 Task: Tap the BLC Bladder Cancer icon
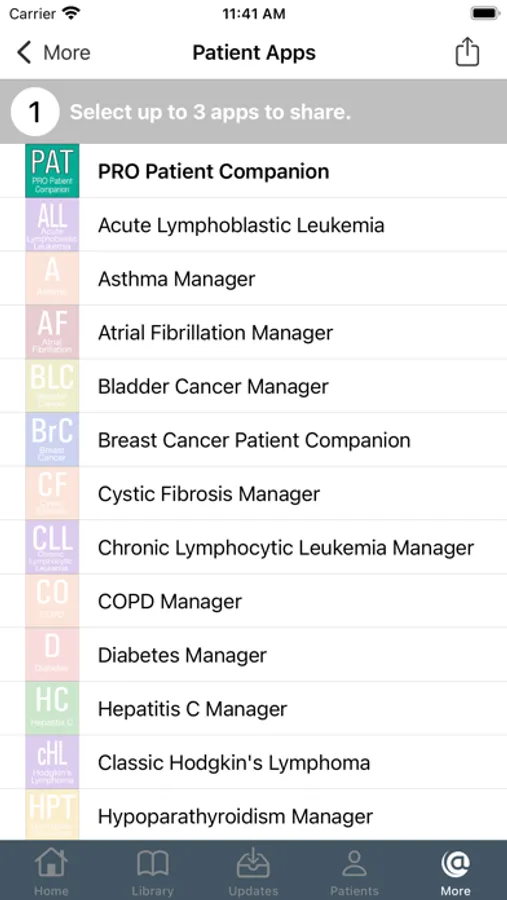[x=52, y=386]
